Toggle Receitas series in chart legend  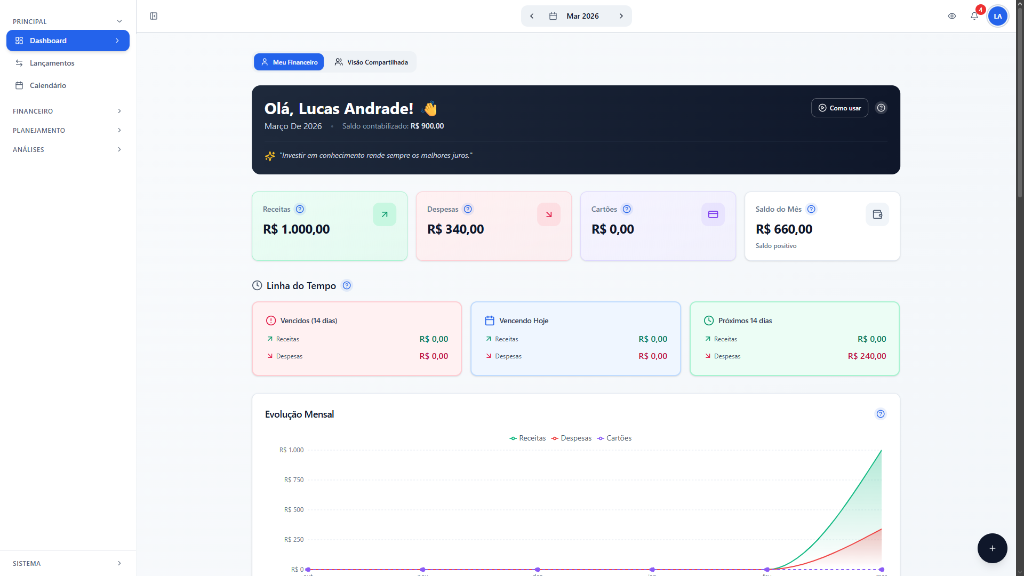pos(528,438)
